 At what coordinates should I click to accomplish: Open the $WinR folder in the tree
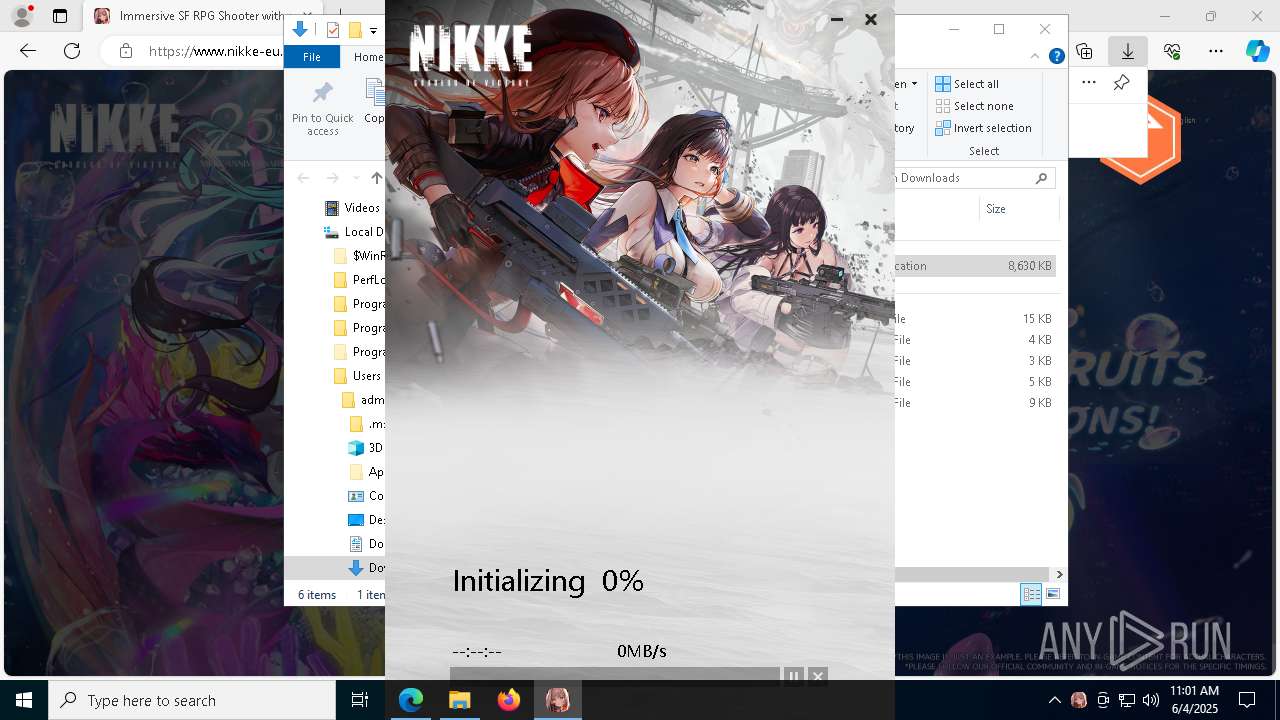[x=359, y=256]
